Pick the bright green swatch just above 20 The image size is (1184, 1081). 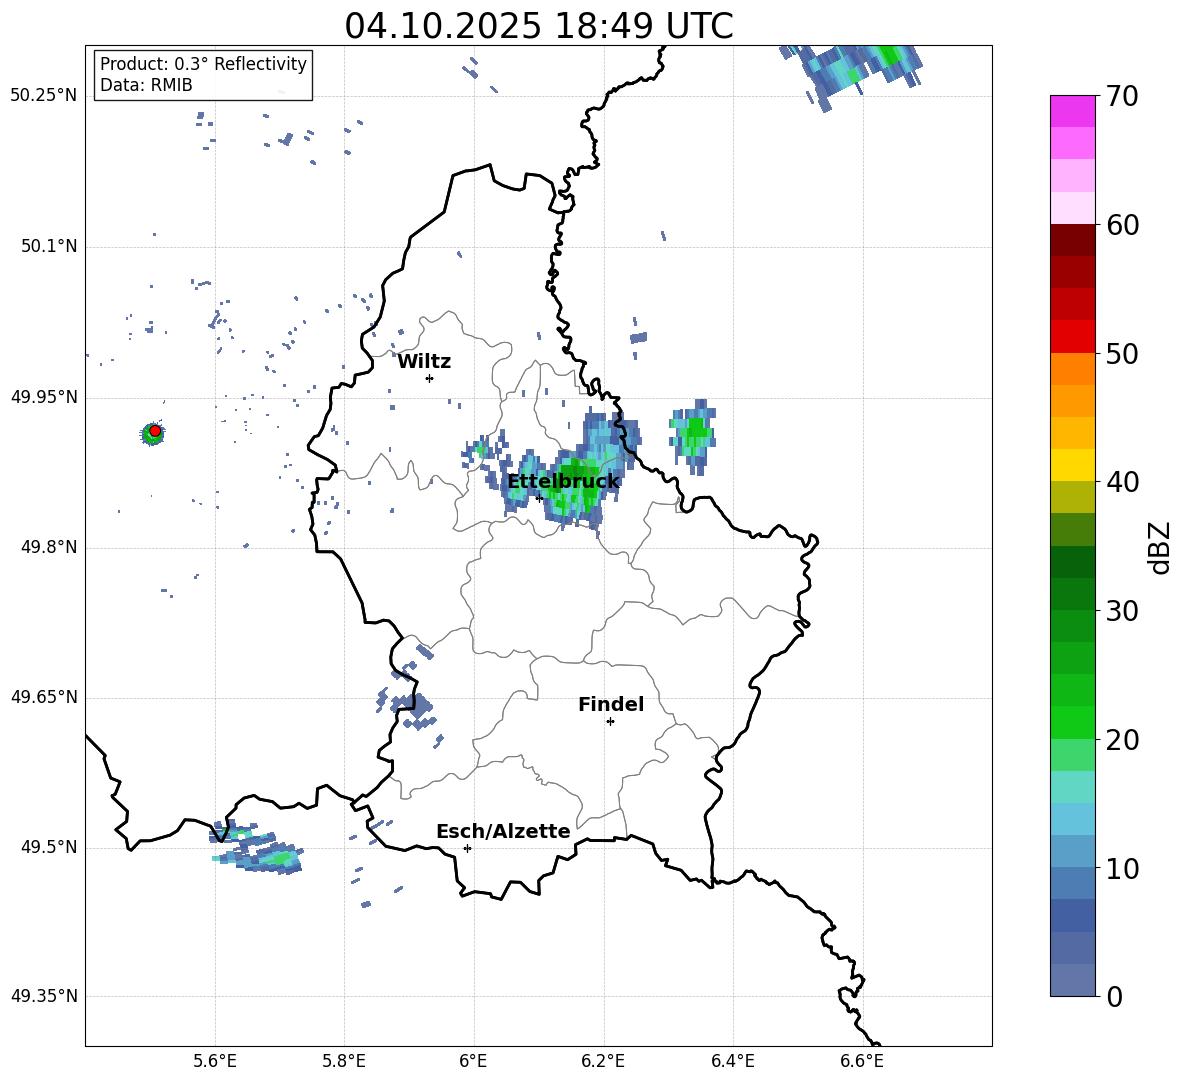pyautogui.click(x=1073, y=722)
